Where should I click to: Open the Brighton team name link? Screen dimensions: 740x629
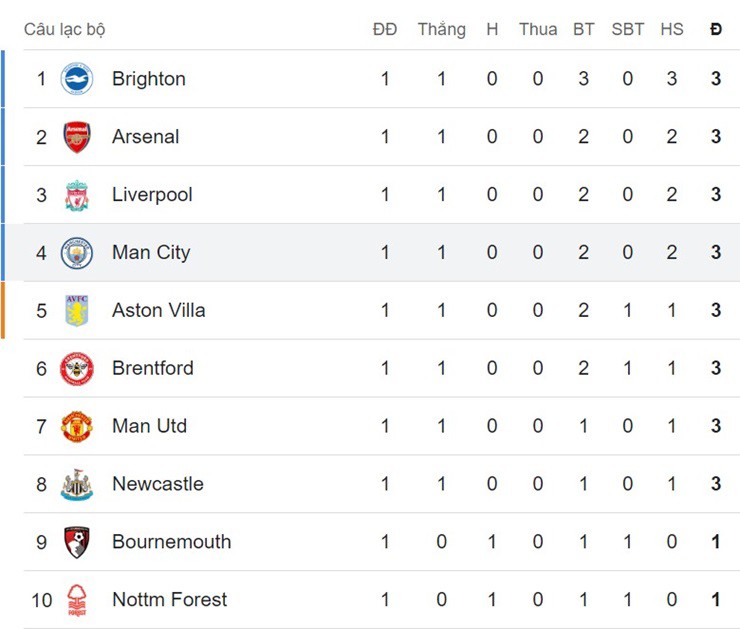149,79
